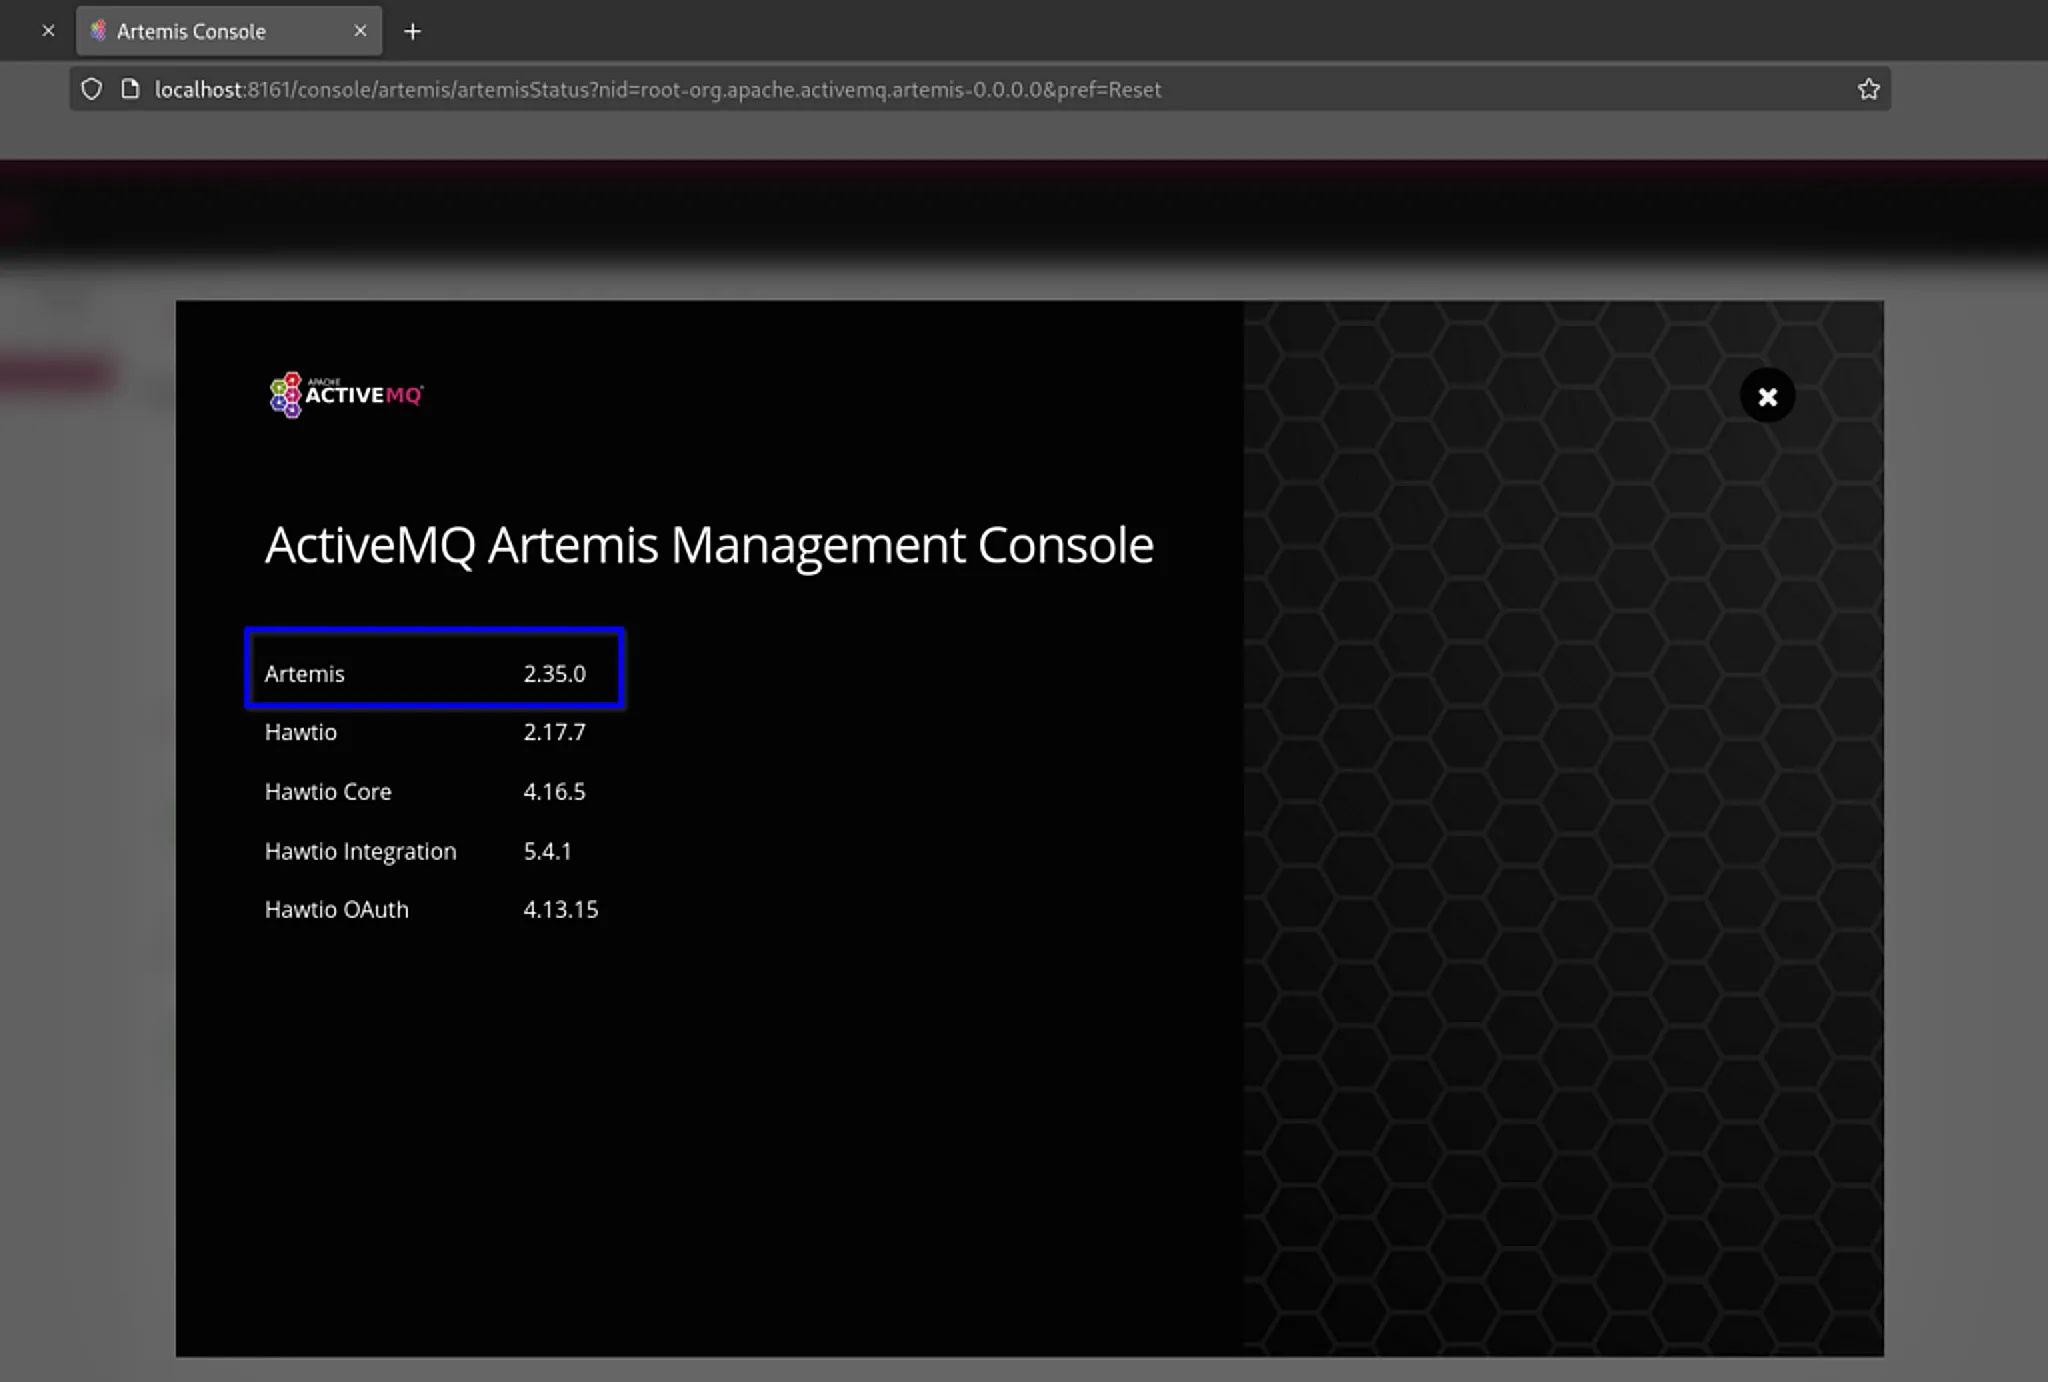Select the 'Artemis' component label
The height and width of the screenshot is (1382, 2048).
304,674
